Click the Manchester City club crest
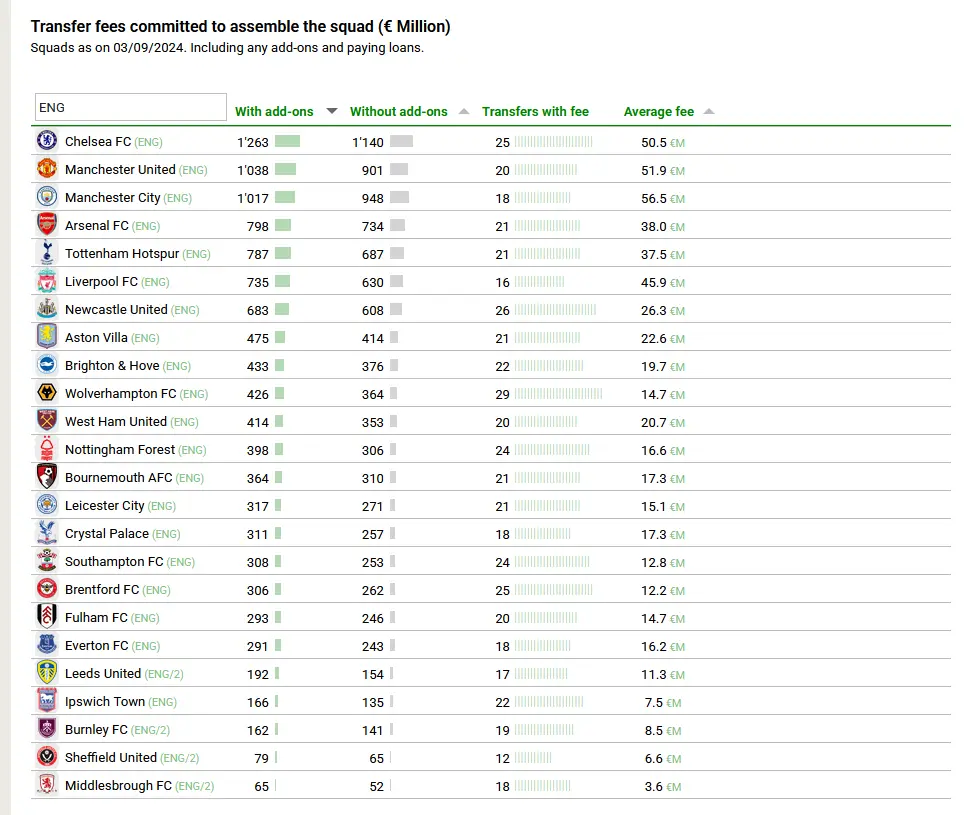970x815 pixels. coord(46,196)
